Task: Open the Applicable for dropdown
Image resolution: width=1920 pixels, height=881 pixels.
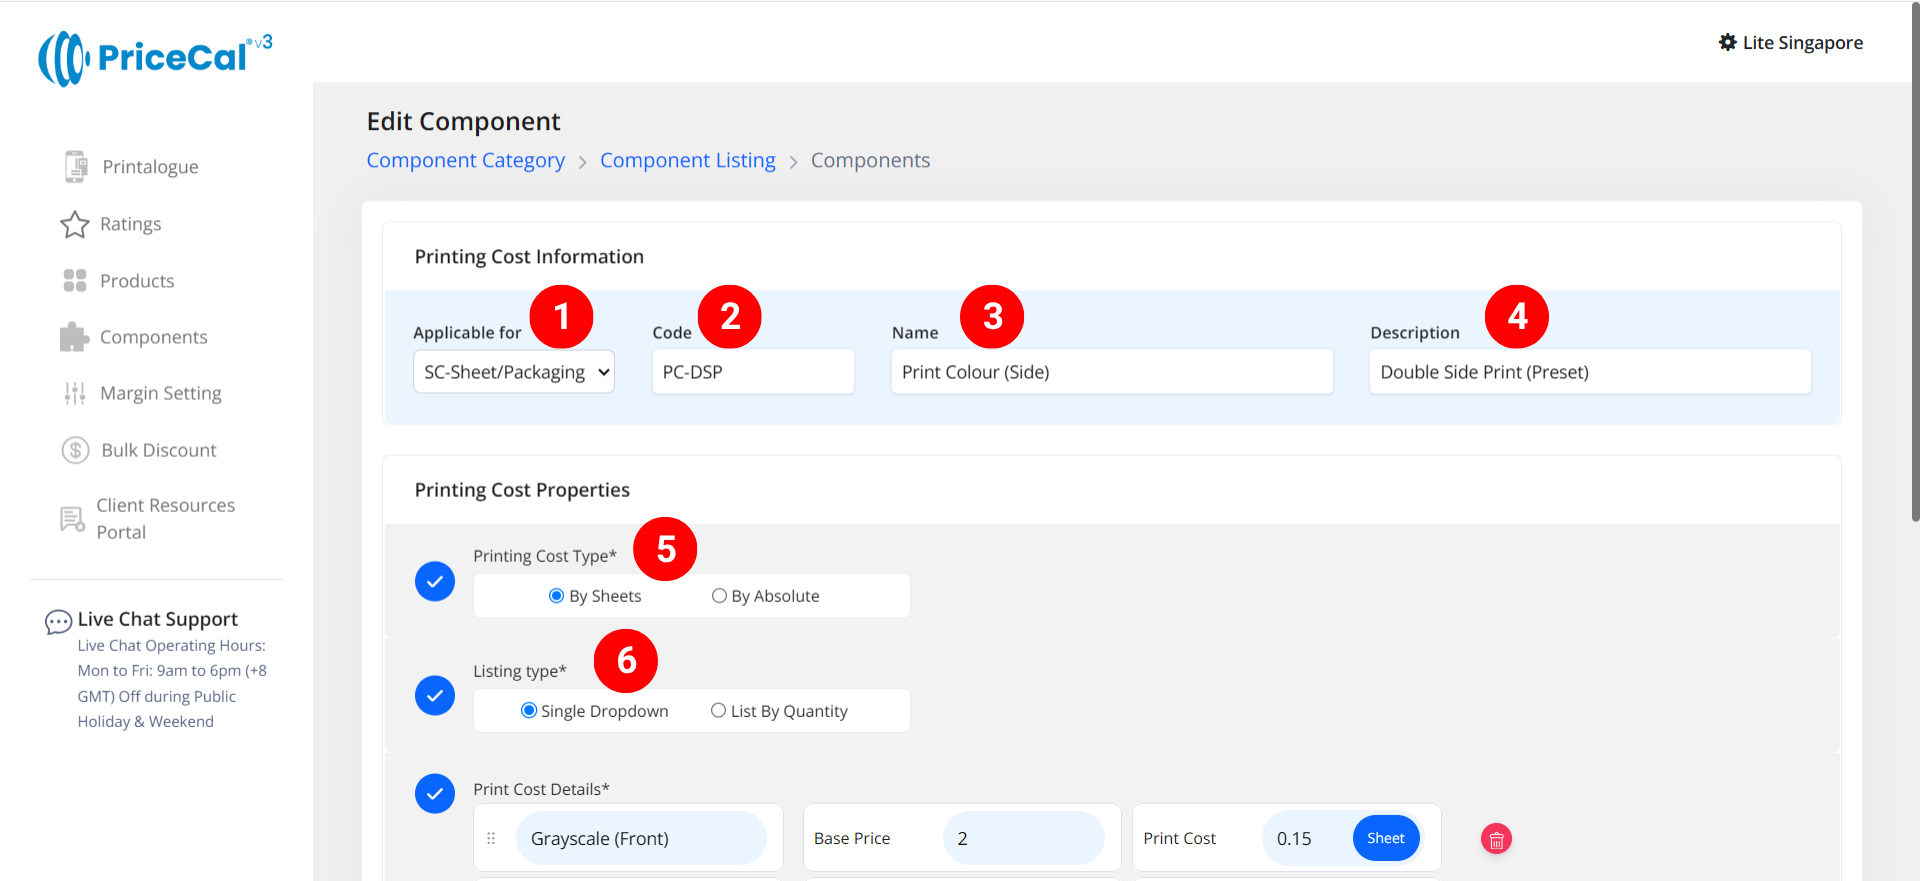Action: tap(513, 372)
